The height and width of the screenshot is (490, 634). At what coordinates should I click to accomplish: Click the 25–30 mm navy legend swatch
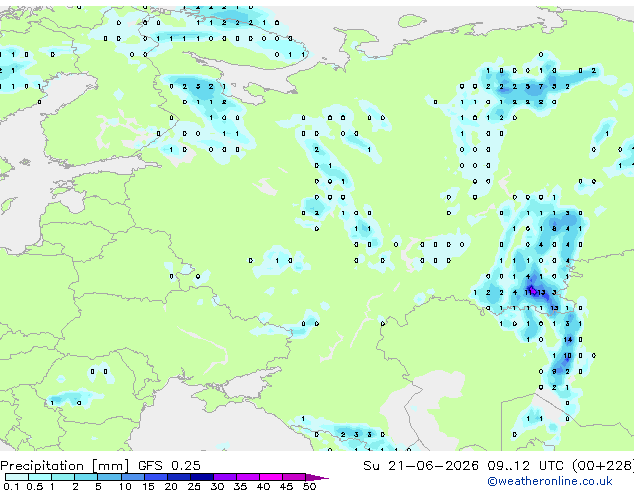(202, 477)
